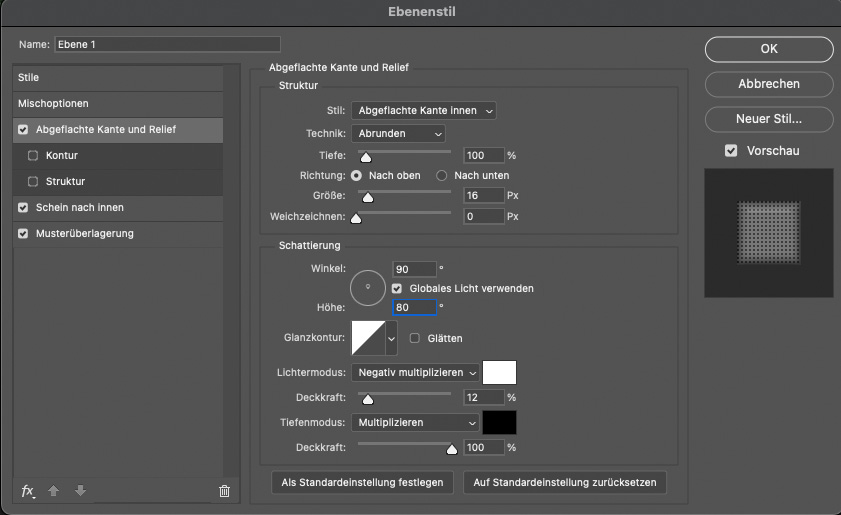Click the Tiefen Deckkraft slider handle

pyautogui.click(x=452, y=449)
